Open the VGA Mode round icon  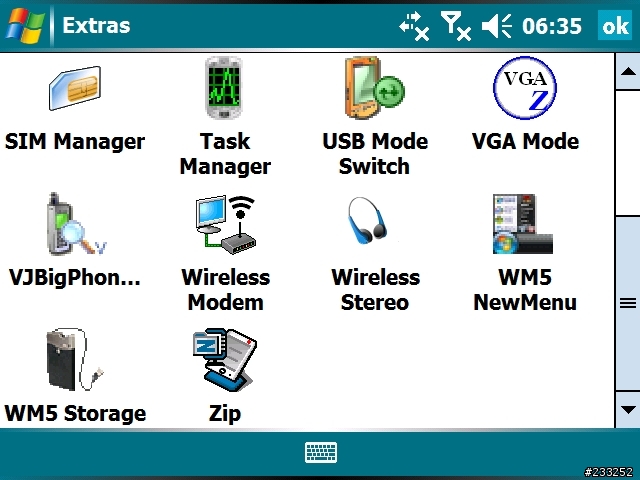pyautogui.click(x=525, y=88)
